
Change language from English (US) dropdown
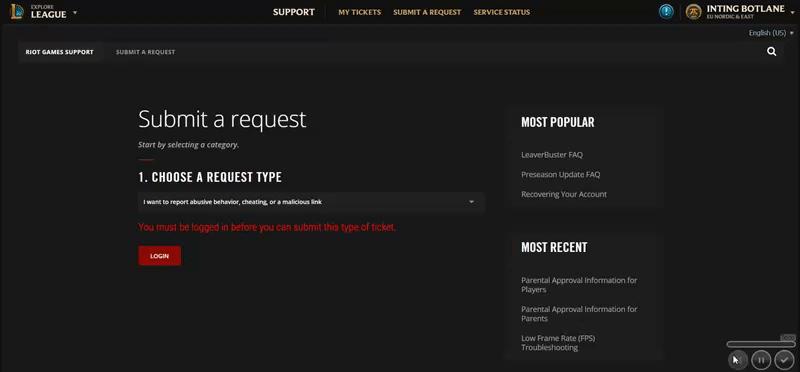point(771,33)
